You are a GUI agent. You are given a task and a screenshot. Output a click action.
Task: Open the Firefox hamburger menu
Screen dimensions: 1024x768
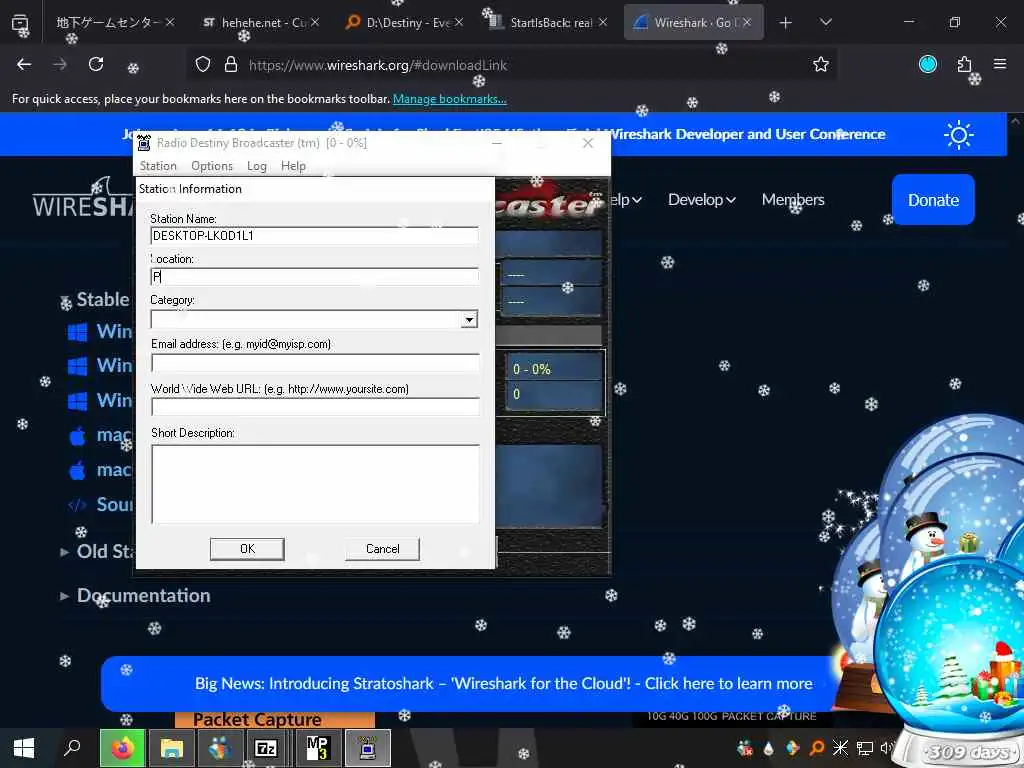pyautogui.click(x=1000, y=64)
